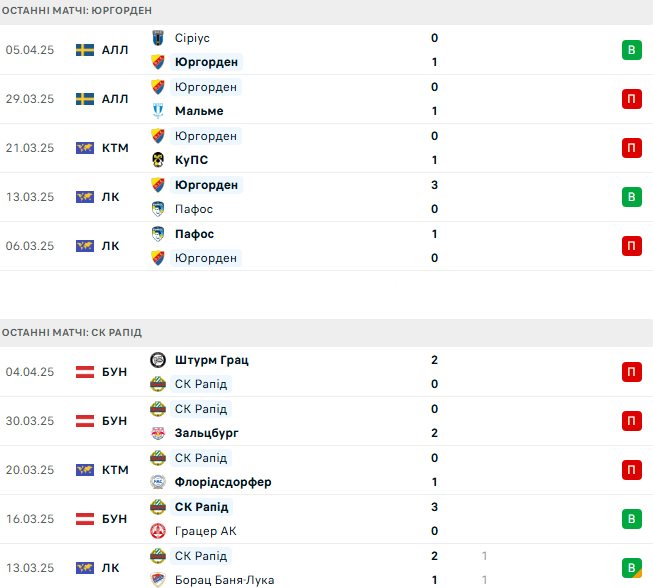Click red loss badge for Malmö match
The height and width of the screenshot is (588, 653).
(632, 99)
